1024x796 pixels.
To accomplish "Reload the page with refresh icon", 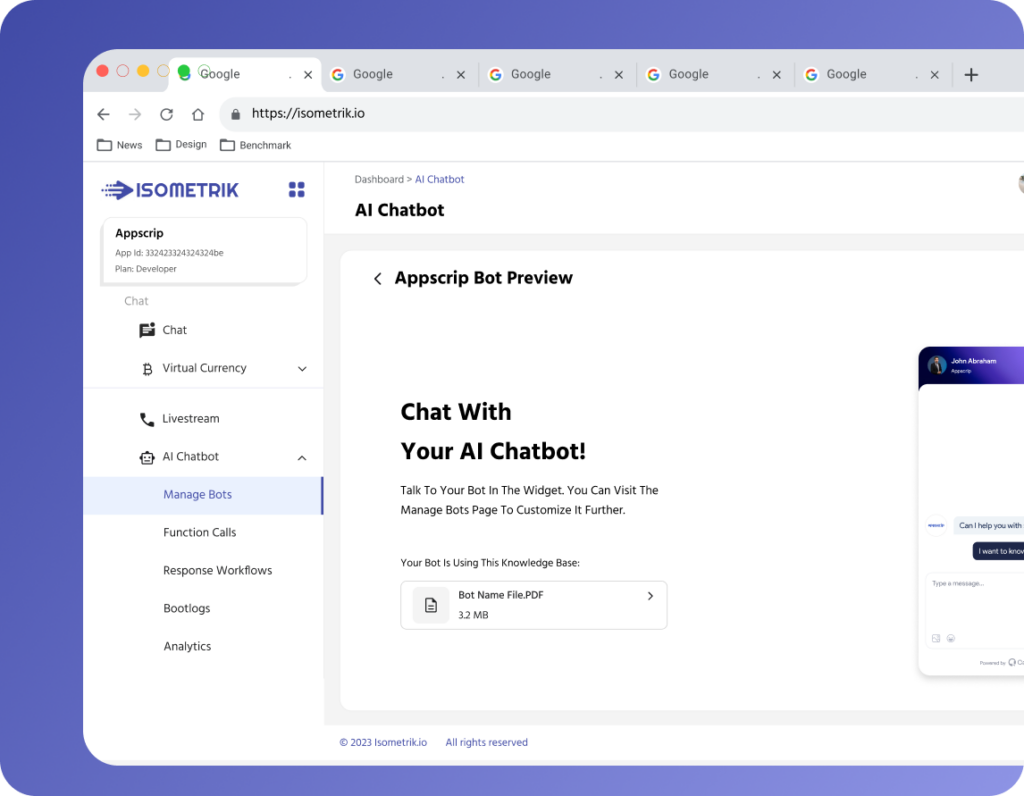I will pos(167,114).
